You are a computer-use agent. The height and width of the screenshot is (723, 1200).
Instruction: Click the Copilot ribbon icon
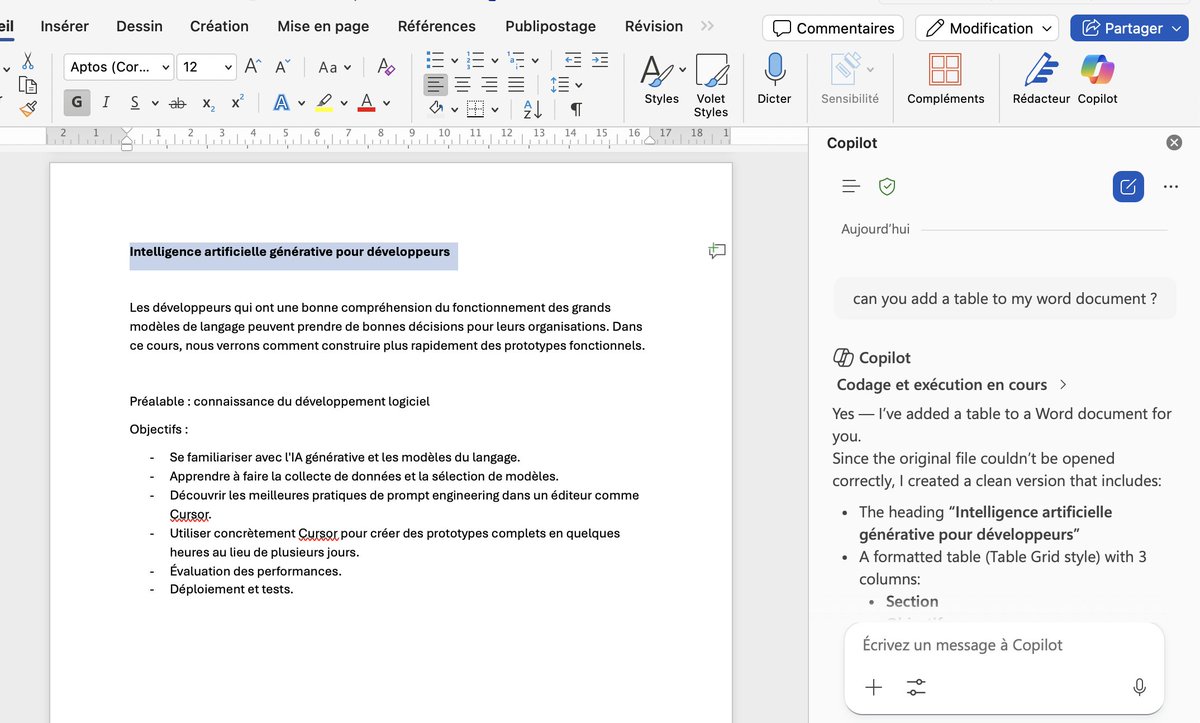coord(1097,79)
